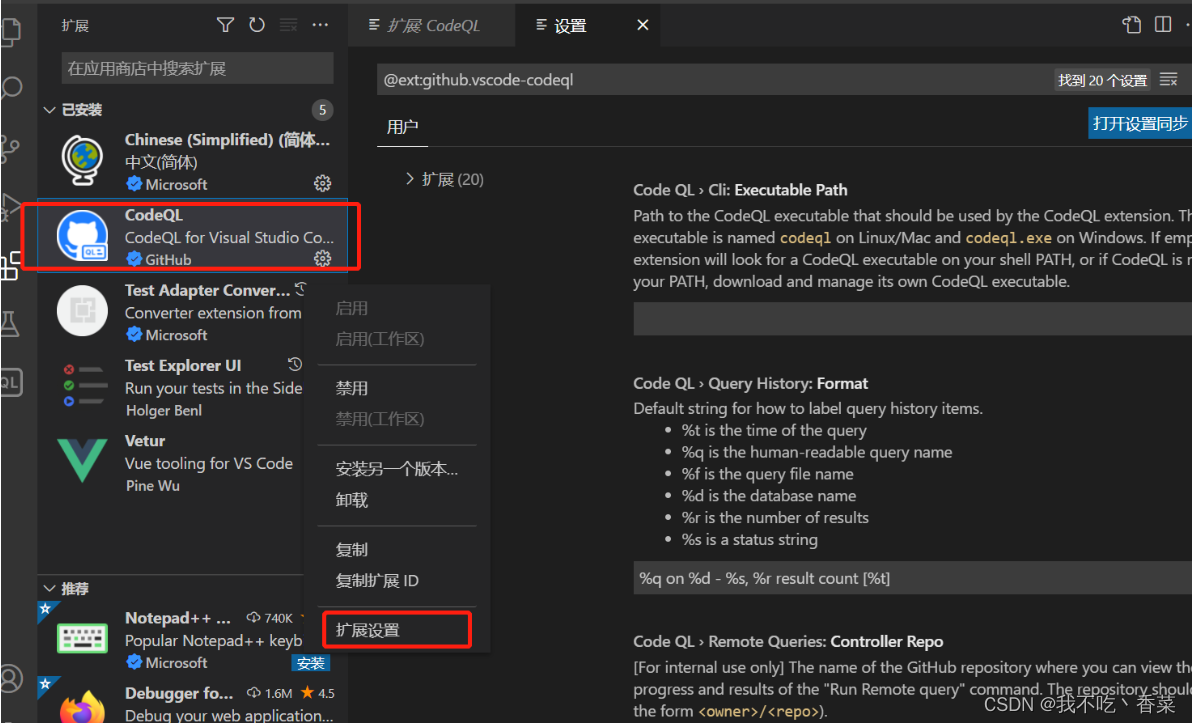Click the extensions marketplace search box
The image size is (1192, 724).
[x=197, y=68]
